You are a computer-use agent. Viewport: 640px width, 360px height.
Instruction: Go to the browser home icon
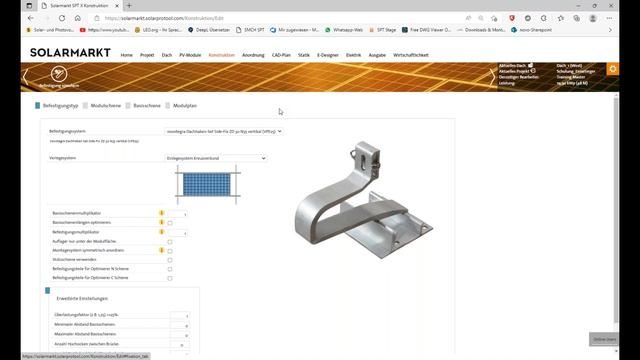click(78, 18)
